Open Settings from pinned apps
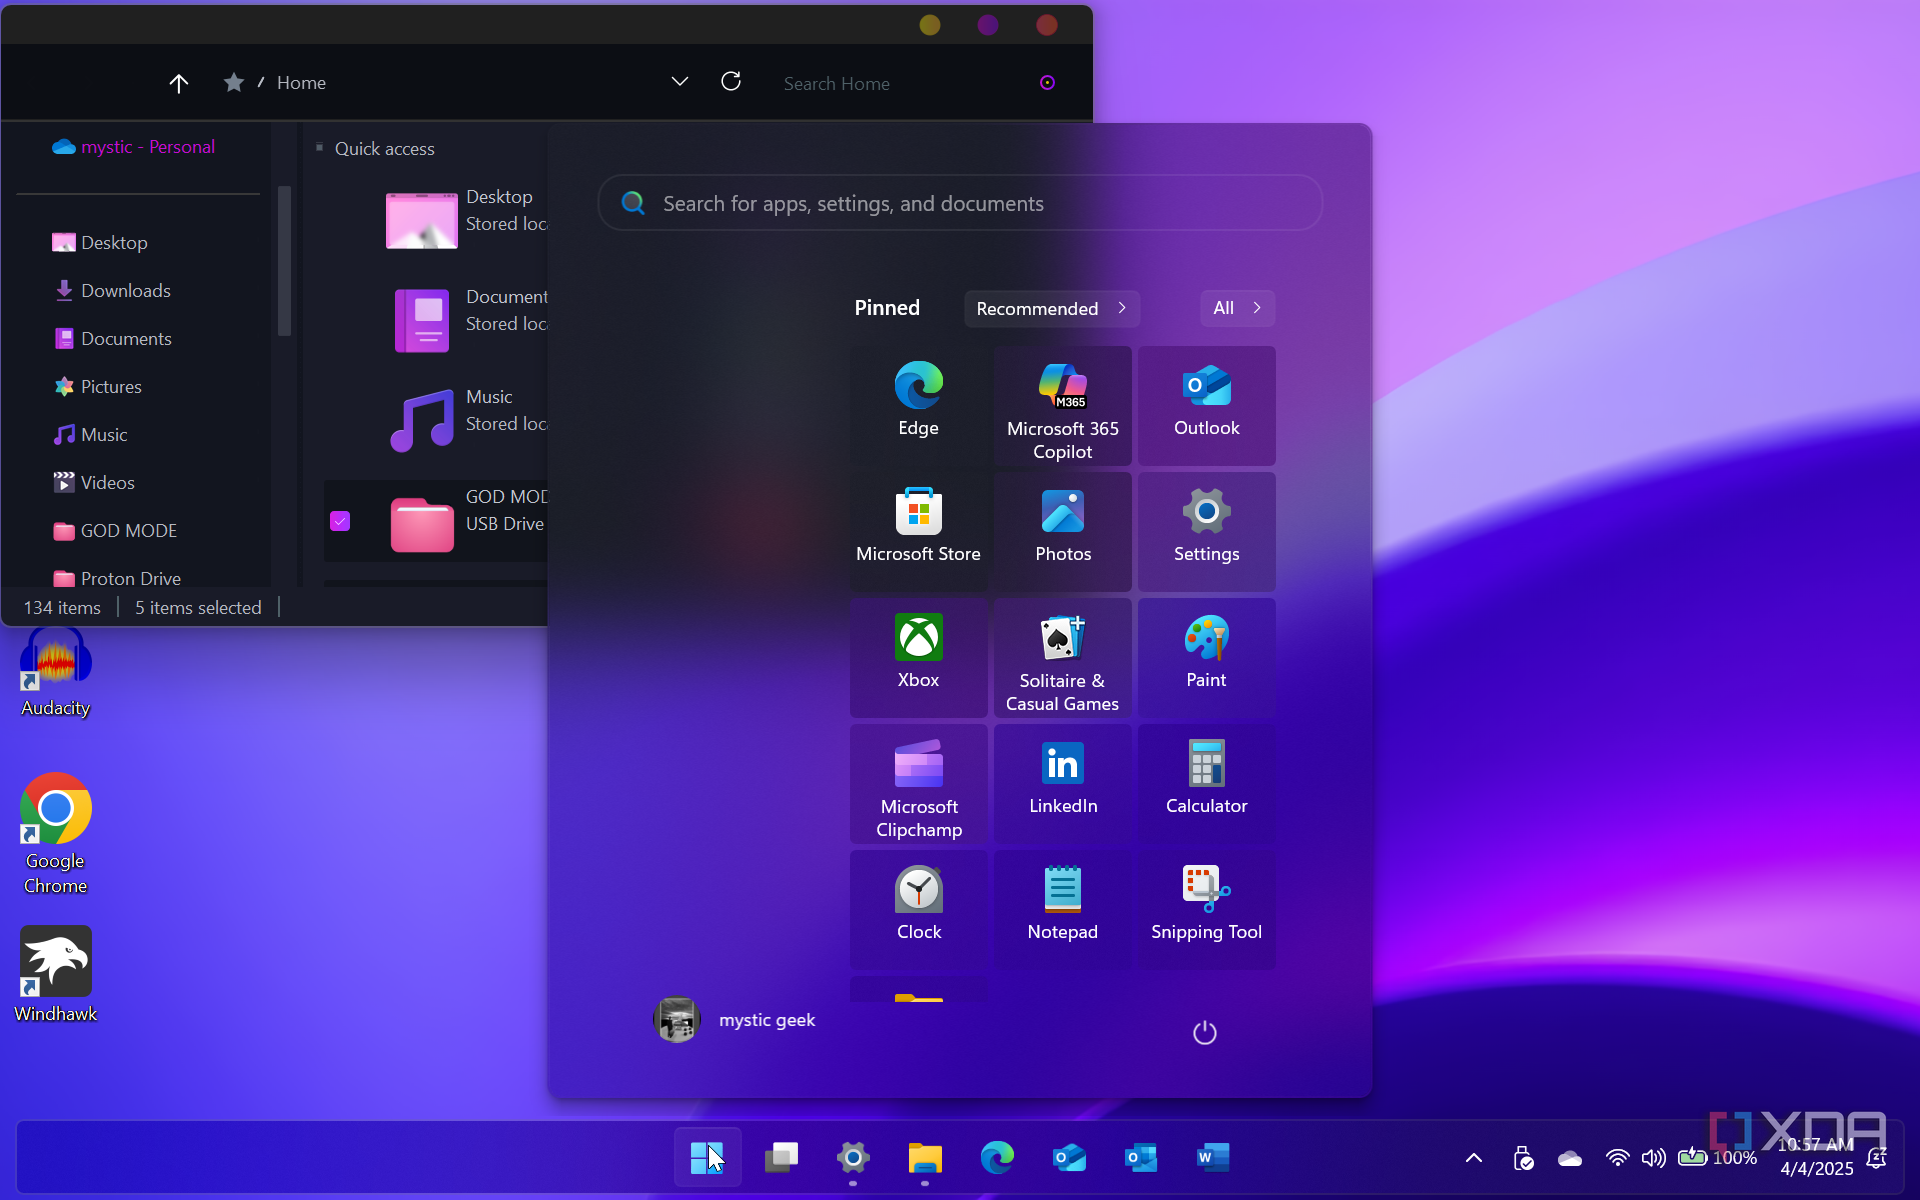The width and height of the screenshot is (1920, 1200). pos(1206,531)
